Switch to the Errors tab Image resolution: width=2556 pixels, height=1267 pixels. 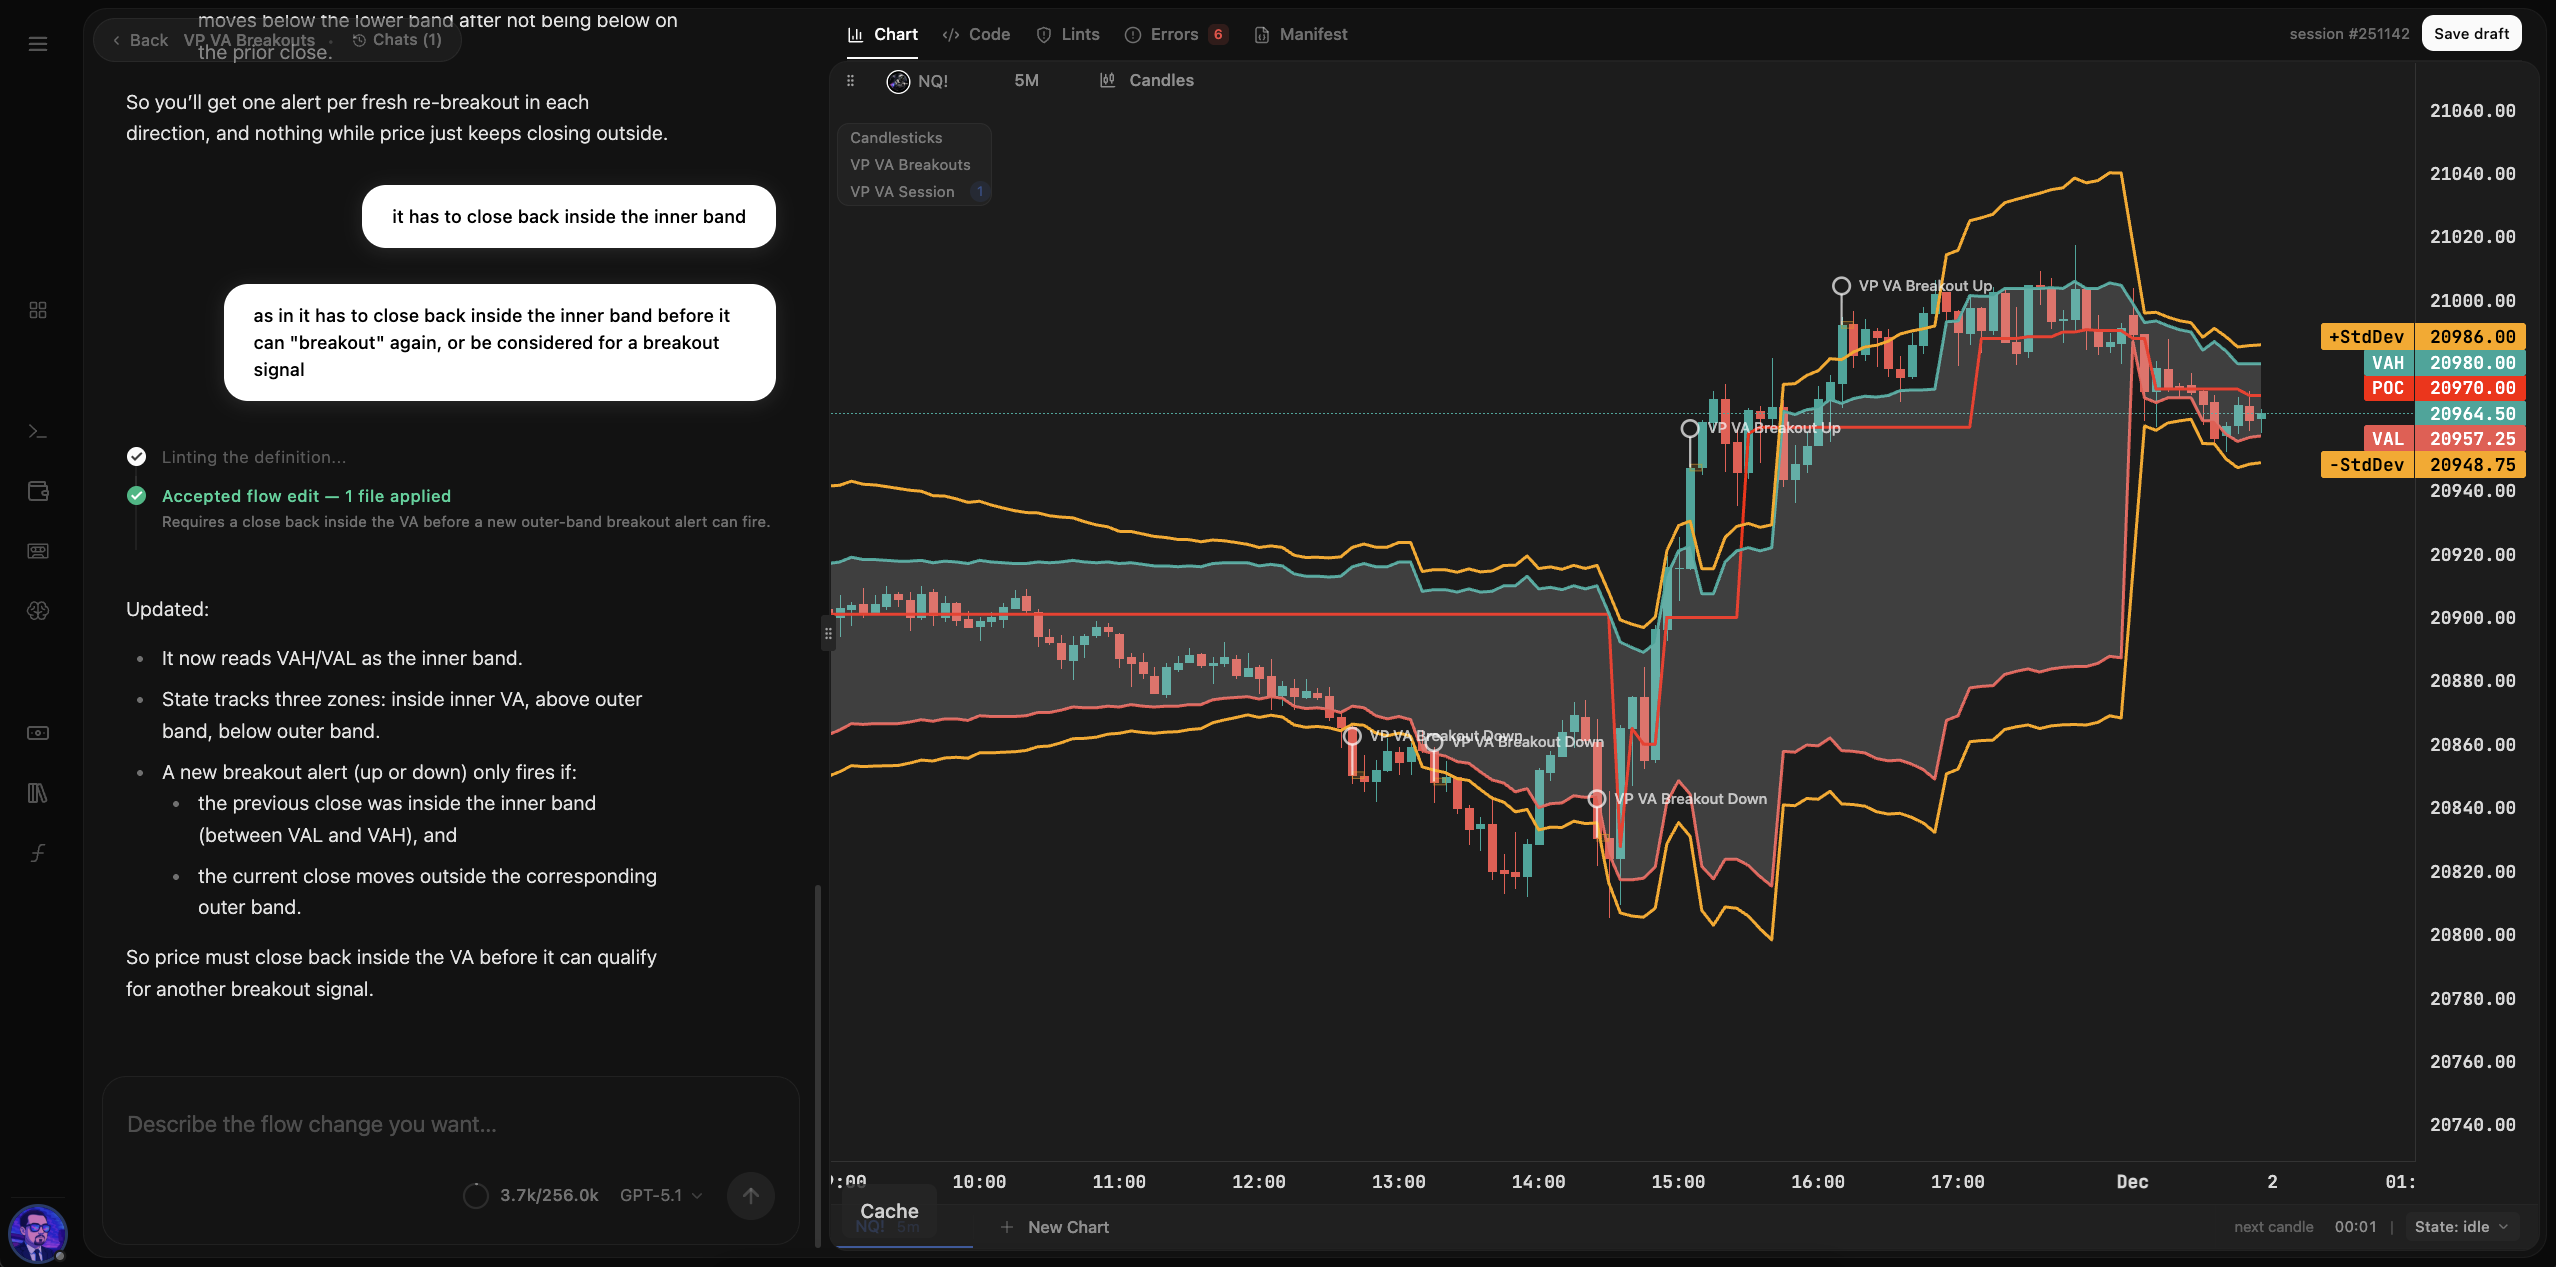pyautogui.click(x=1176, y=34)
